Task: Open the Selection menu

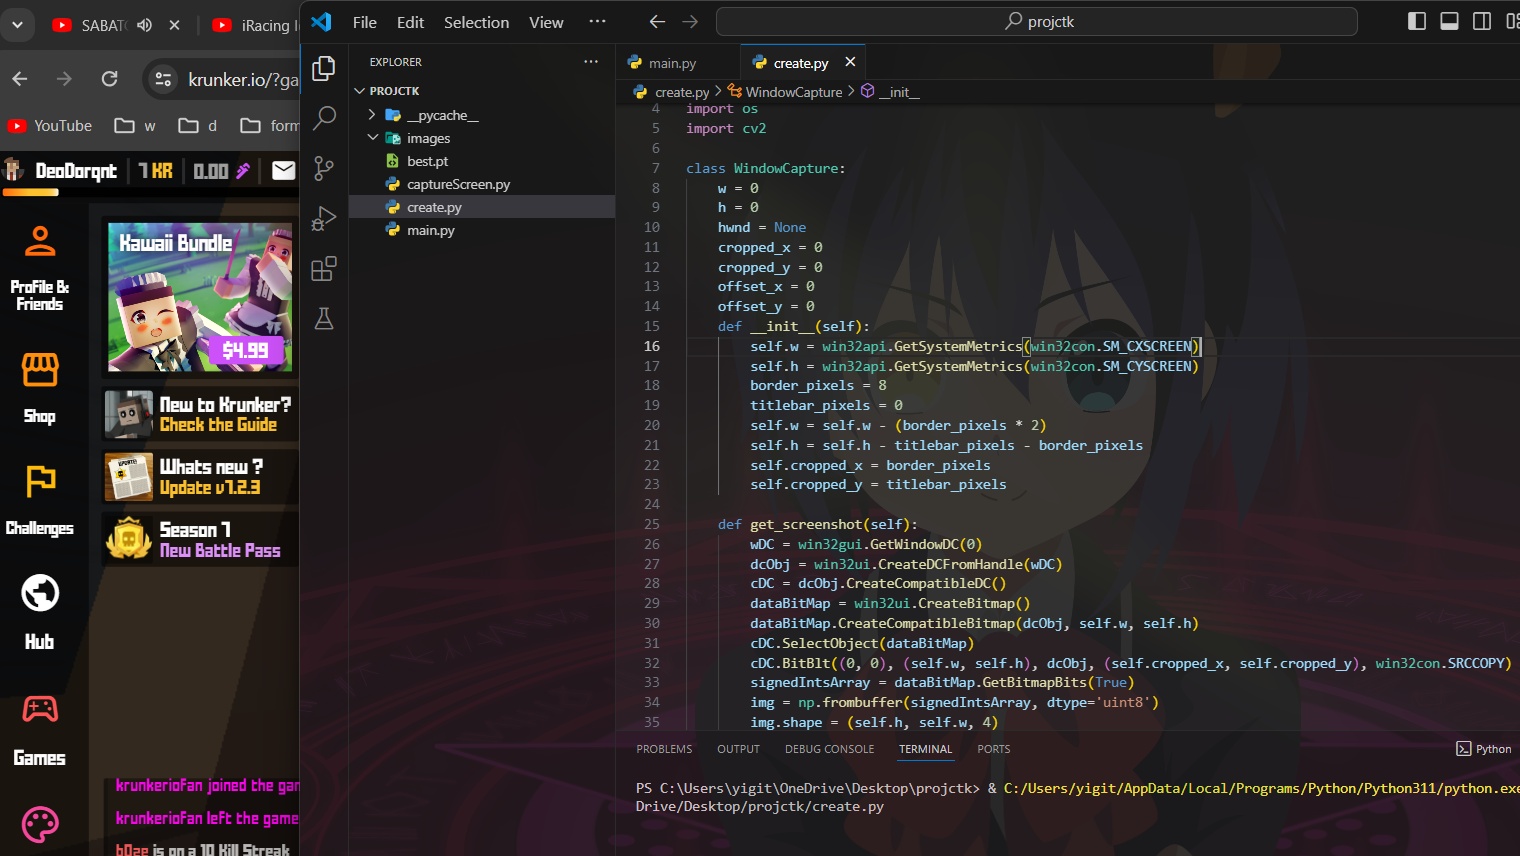Action: click(x=476, y=22)
